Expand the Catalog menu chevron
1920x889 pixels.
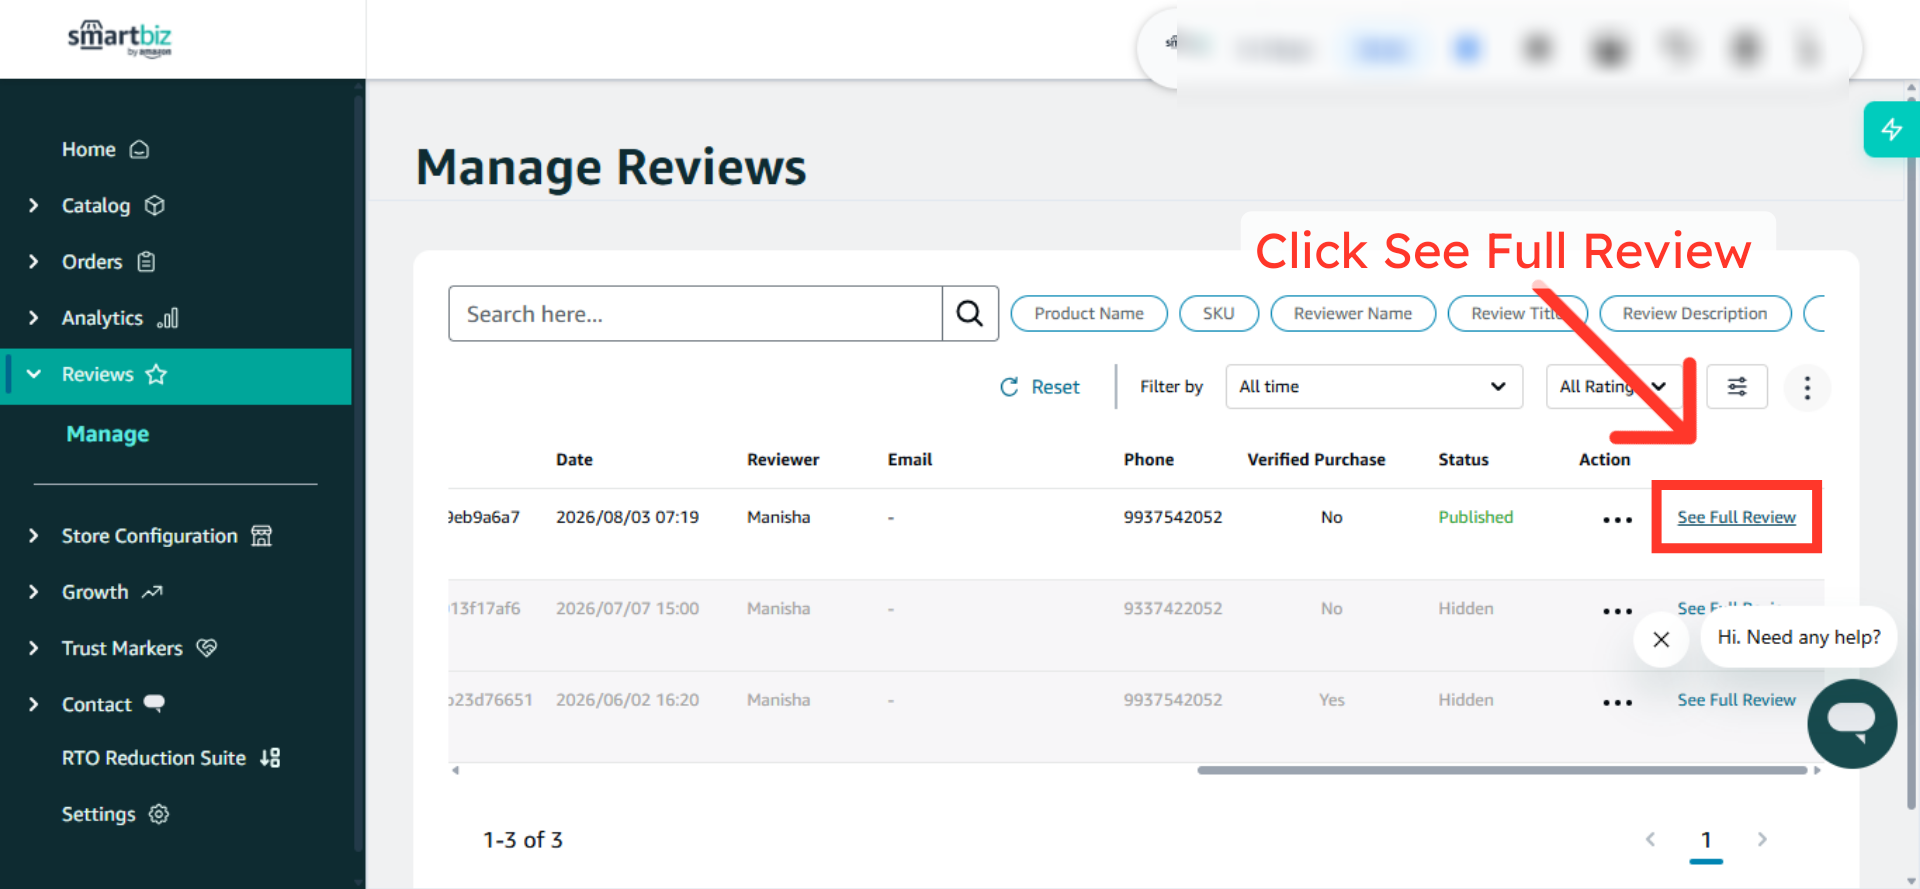(34, 205)
